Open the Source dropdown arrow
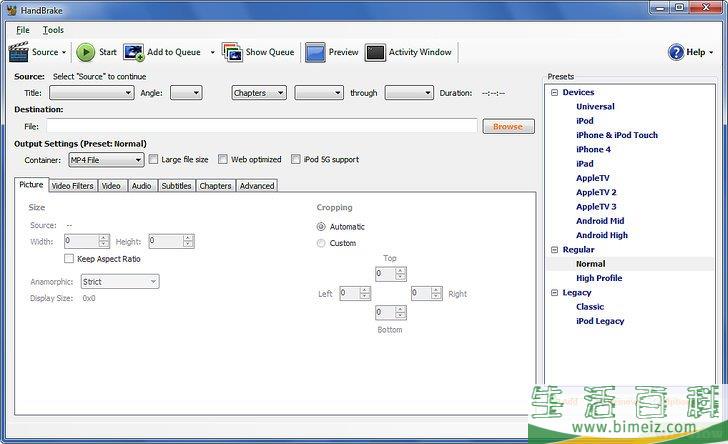This screenshot has width=728, height=444. 64,52
